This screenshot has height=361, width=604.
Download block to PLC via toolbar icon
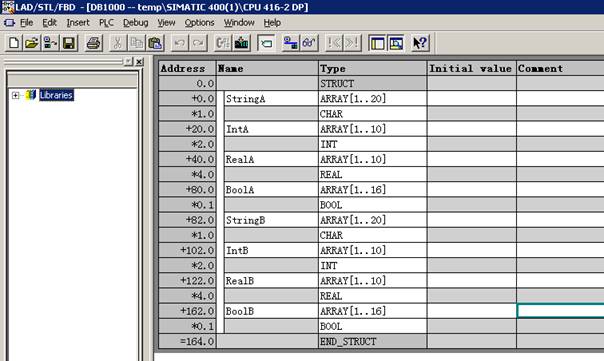click(242, 43)
